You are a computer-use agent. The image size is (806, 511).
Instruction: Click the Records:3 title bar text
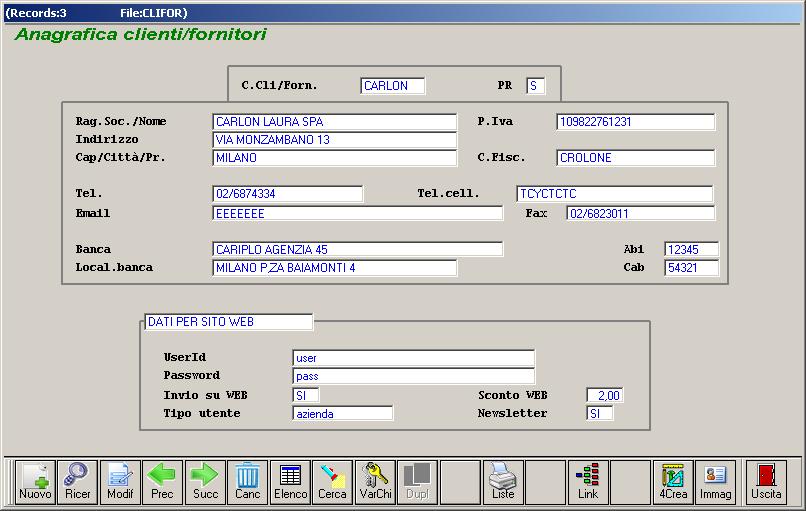point(36,13)
